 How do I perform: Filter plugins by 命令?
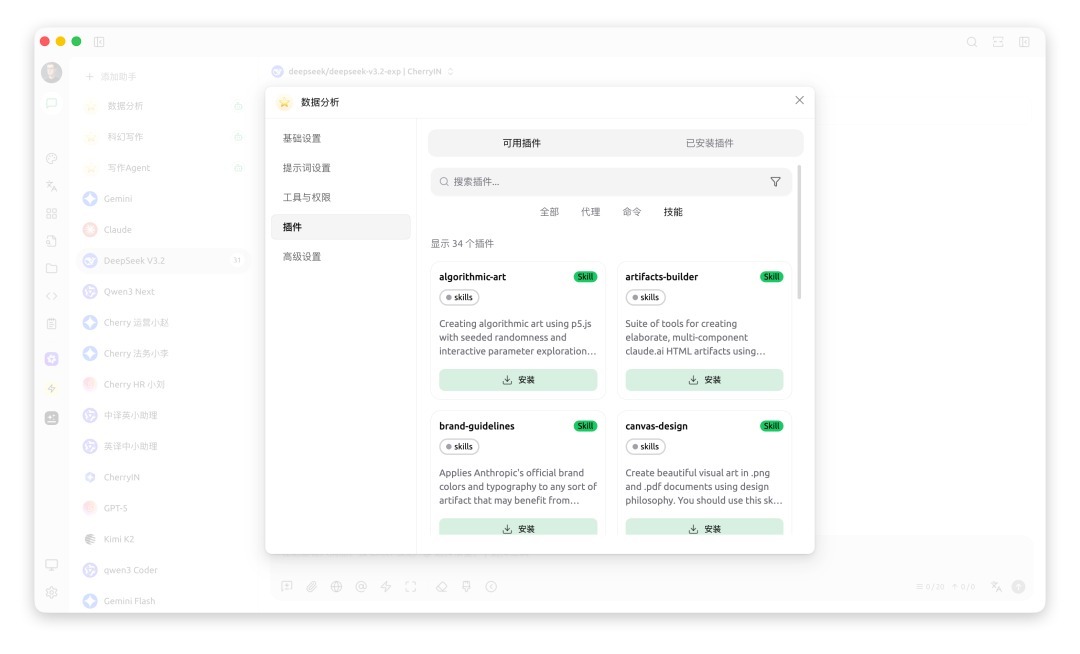point(632,212)
